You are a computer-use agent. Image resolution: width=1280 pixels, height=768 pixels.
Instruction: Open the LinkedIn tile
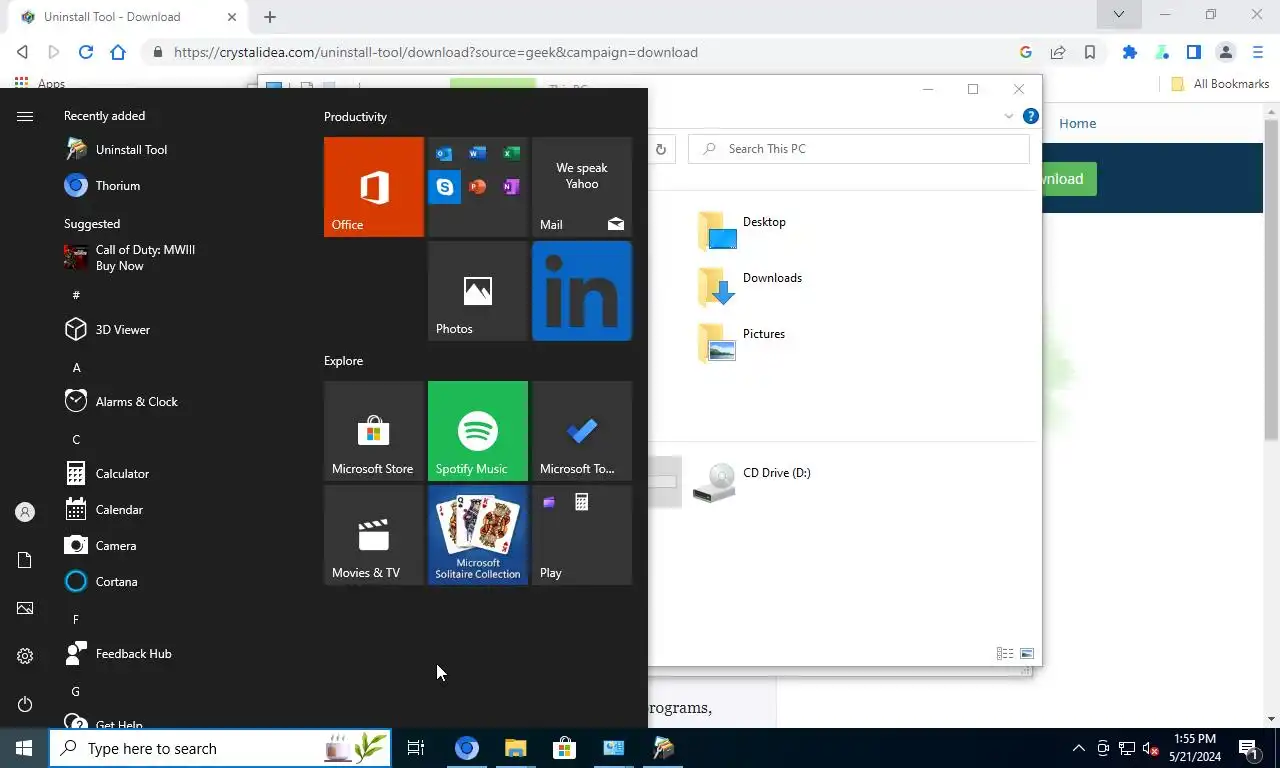(582, 291)
